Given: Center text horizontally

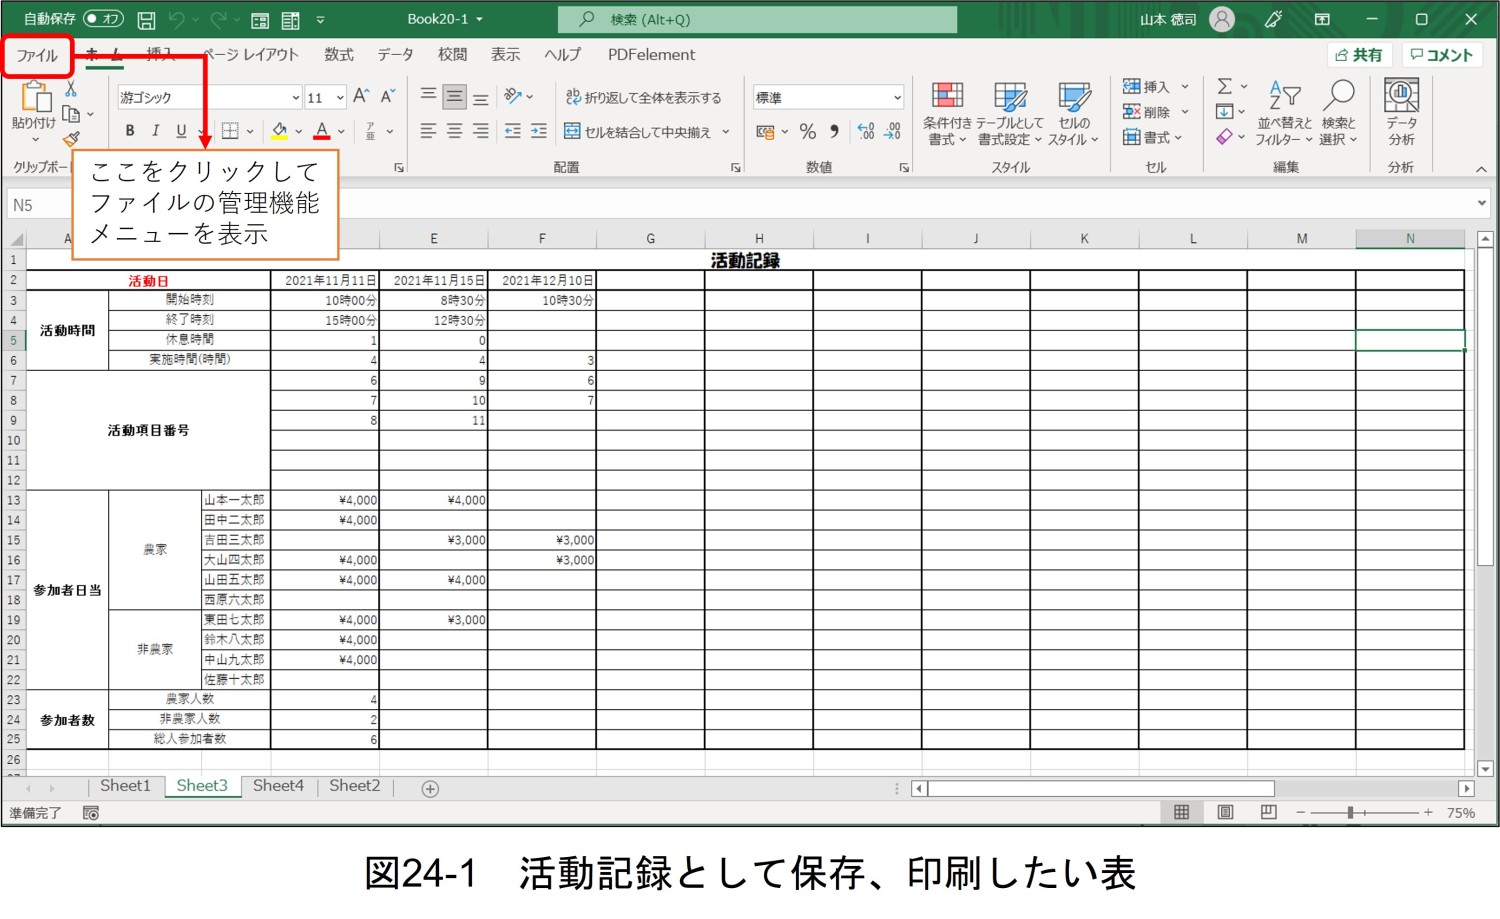Looking at the screenshot, I should point(454,131).
